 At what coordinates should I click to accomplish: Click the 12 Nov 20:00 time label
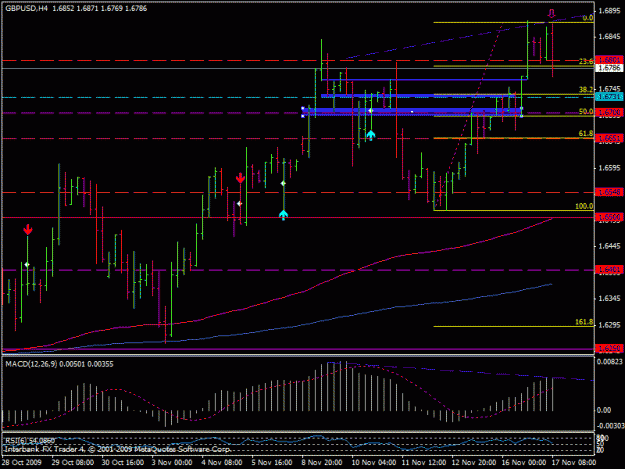(x=474, y=463)
